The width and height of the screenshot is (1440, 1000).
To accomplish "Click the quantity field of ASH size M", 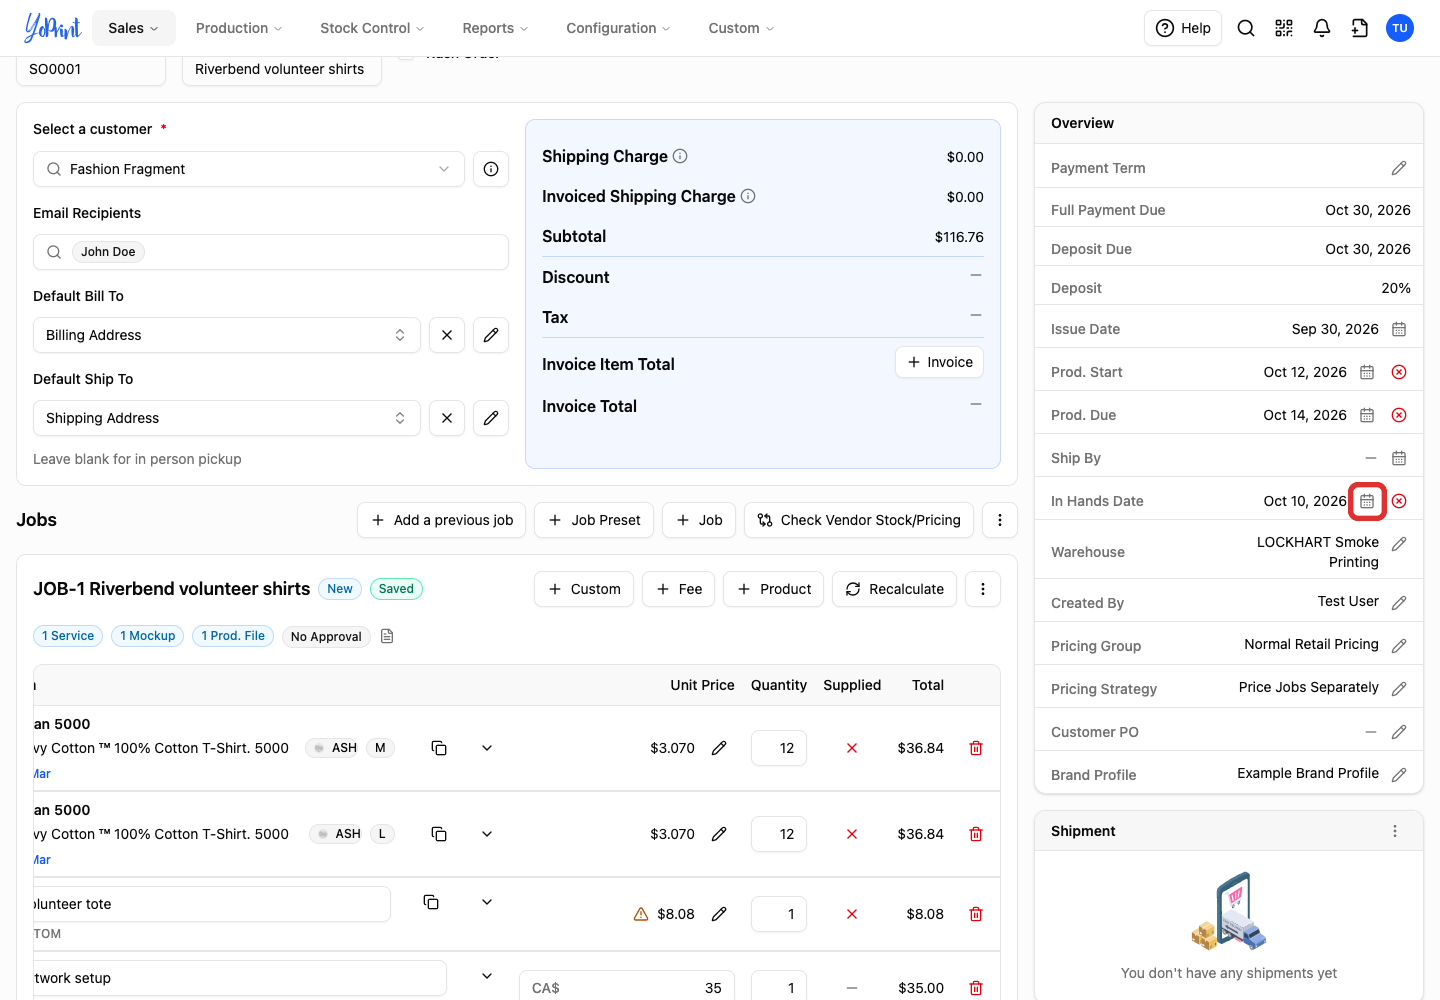I will pyautogui.click(x=779, y=748).
